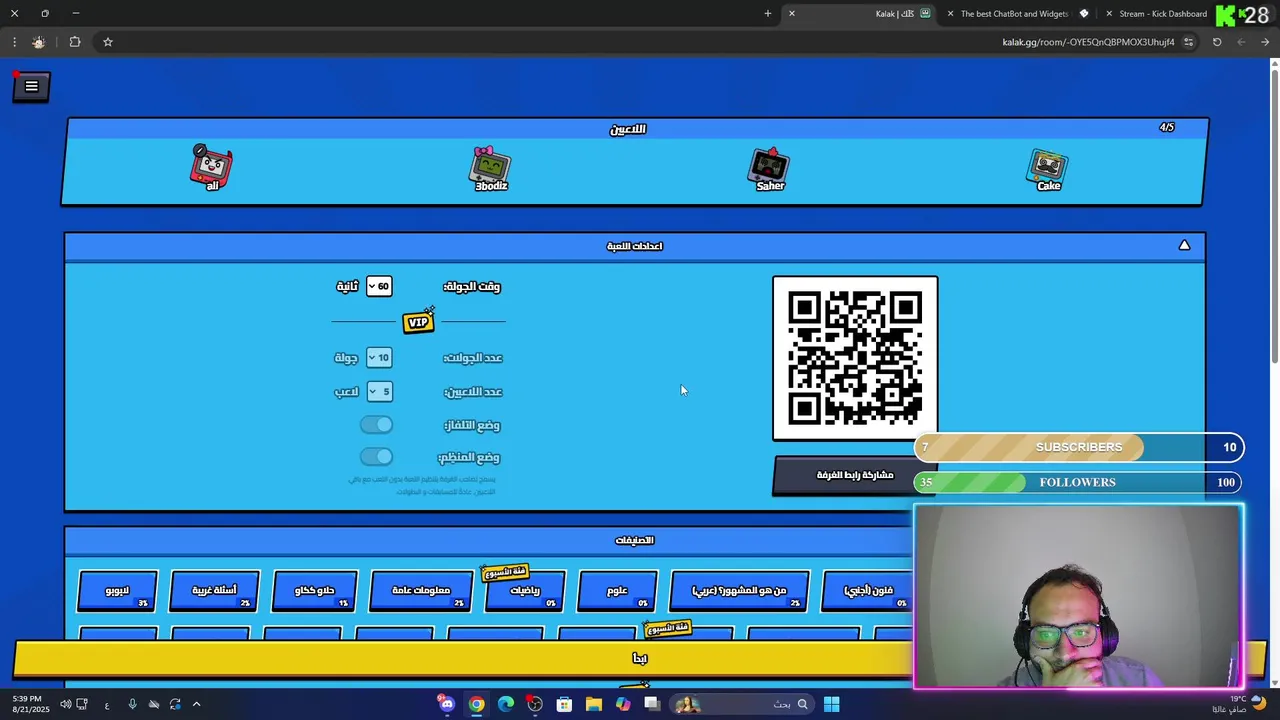Open the rounds count dropdown showing 10
The height and width of the screenshot is (720, 1280).
[x=378, y=358]
